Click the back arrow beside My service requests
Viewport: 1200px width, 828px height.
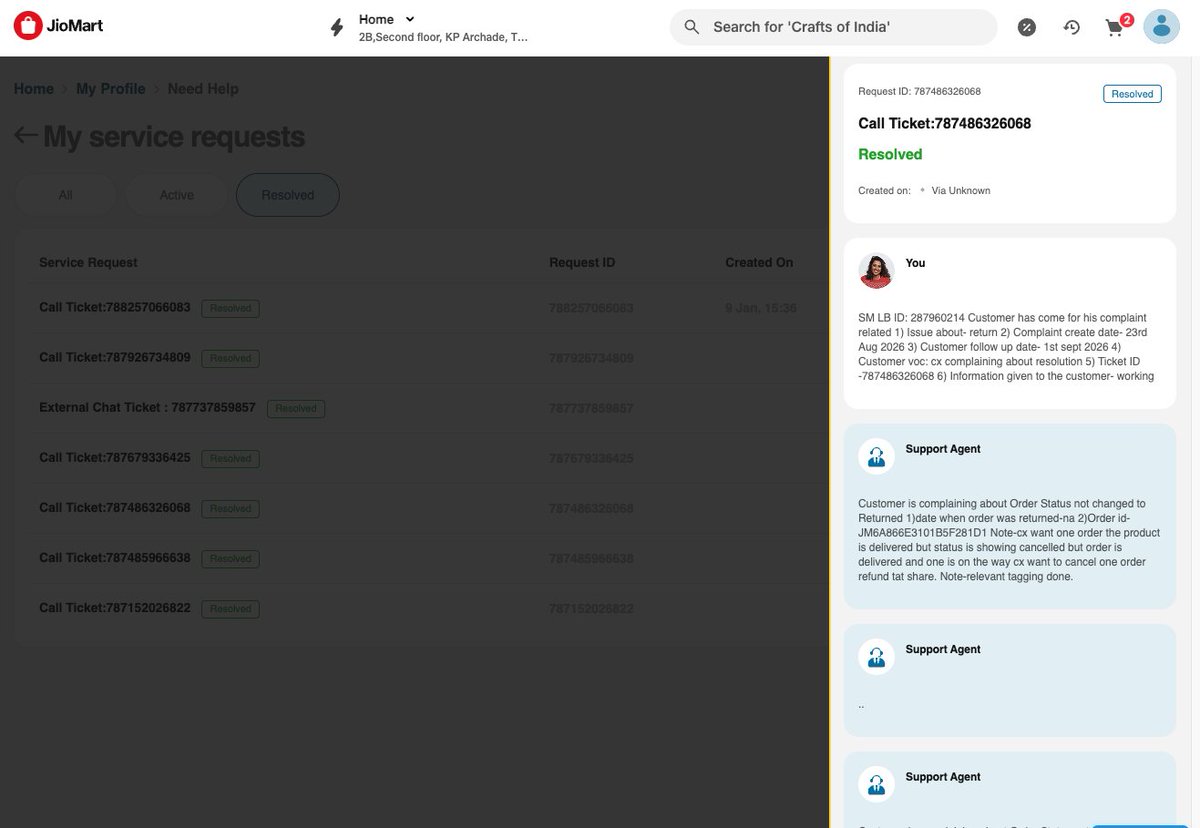(x=26, y=136)
